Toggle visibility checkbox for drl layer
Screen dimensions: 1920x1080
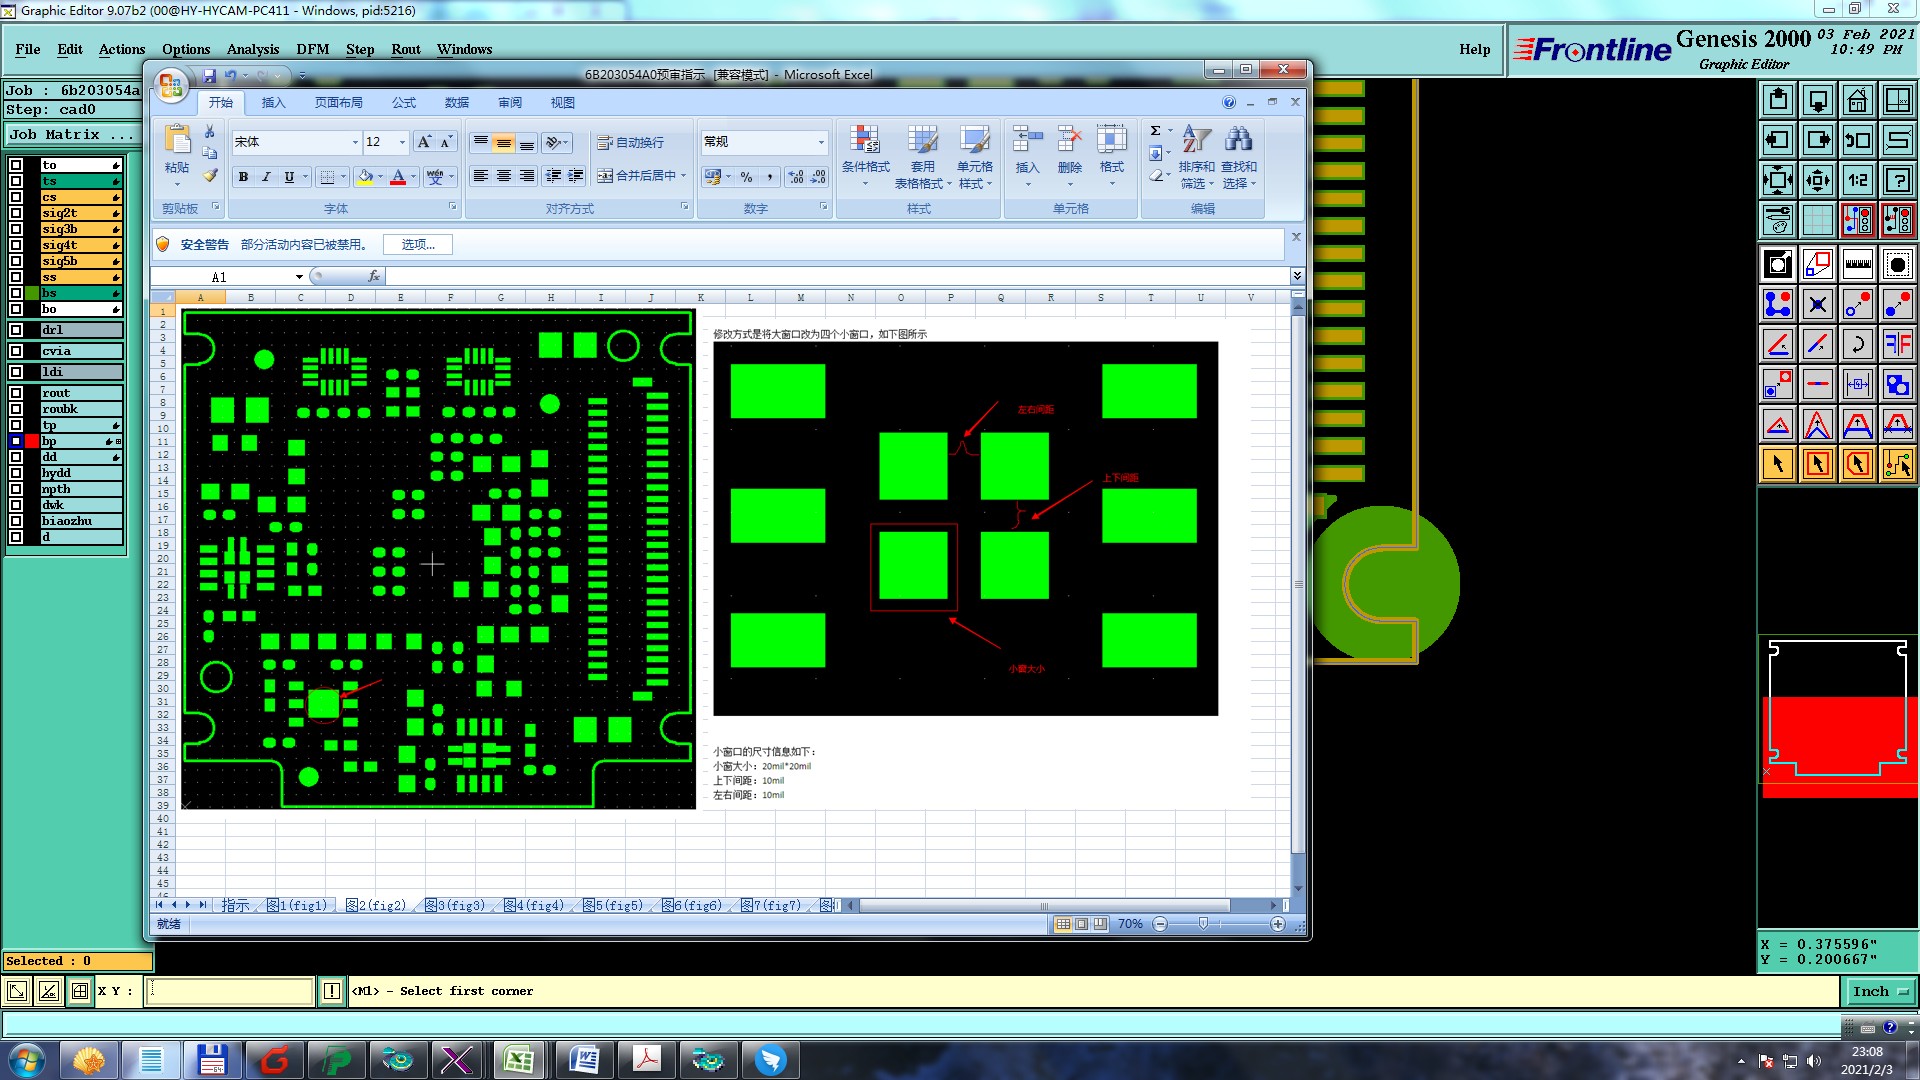16,330
